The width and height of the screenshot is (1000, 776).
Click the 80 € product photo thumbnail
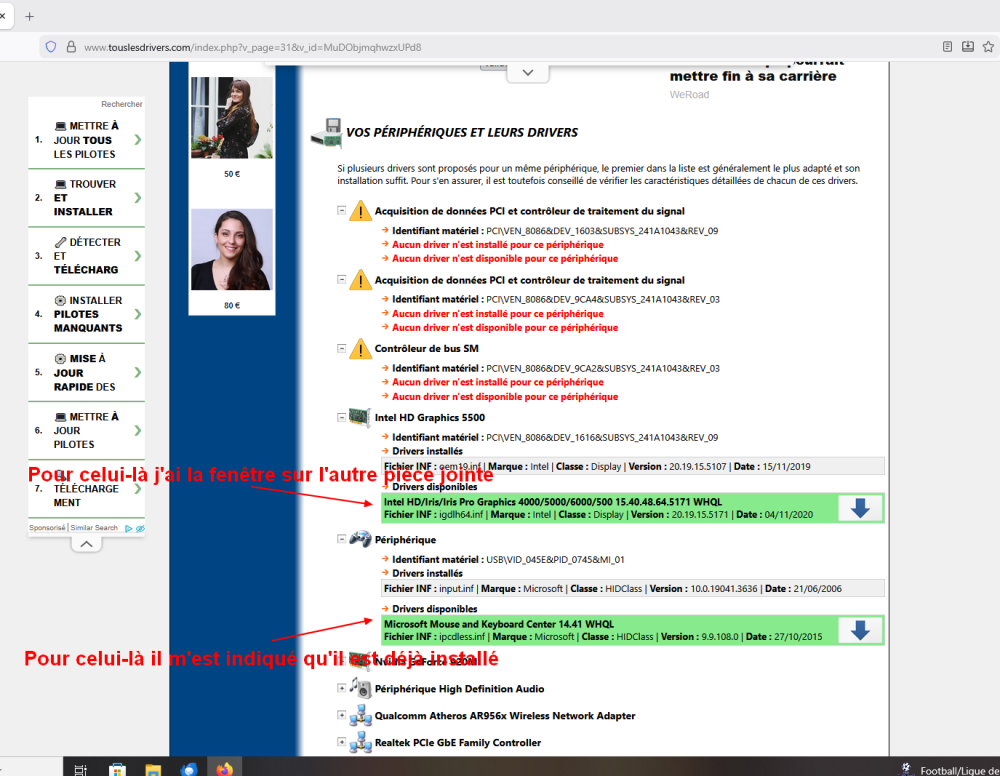pyautogui.click(x=232, y=250)
